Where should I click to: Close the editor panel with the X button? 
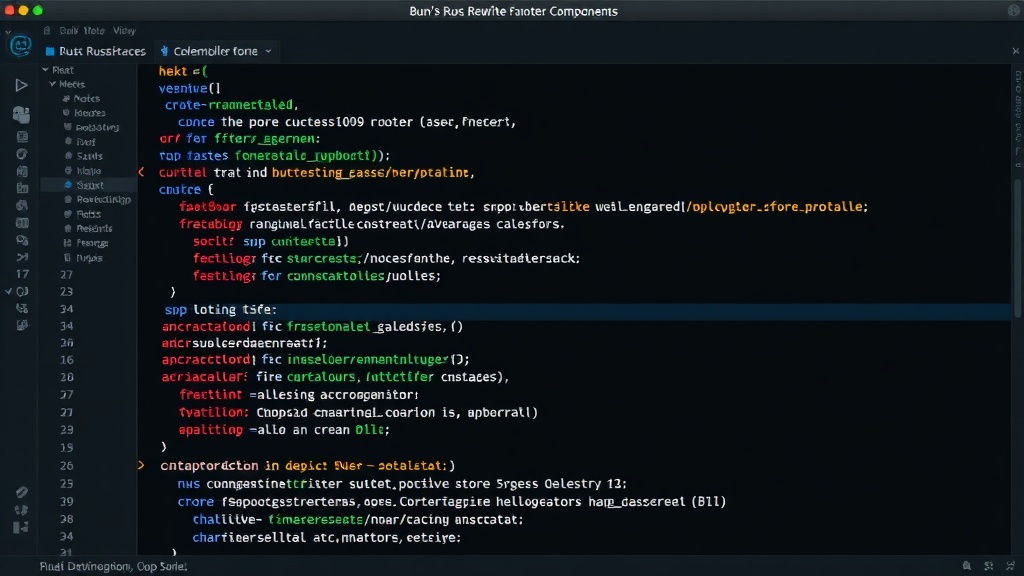click(x=1016, y=51)
